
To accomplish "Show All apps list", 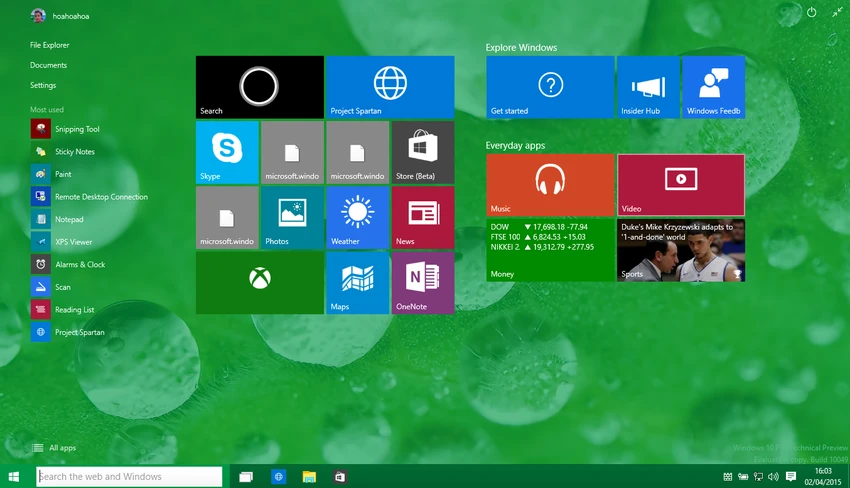I will click(x=54, y=448).
